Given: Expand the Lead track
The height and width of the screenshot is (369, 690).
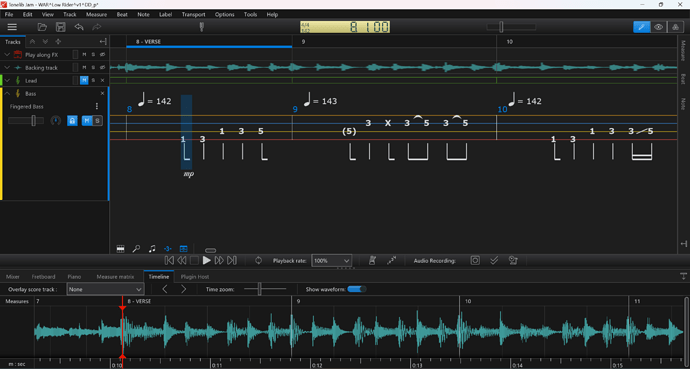Looking at the screenshot, I should pyautogui.click(x=7, y=80).
